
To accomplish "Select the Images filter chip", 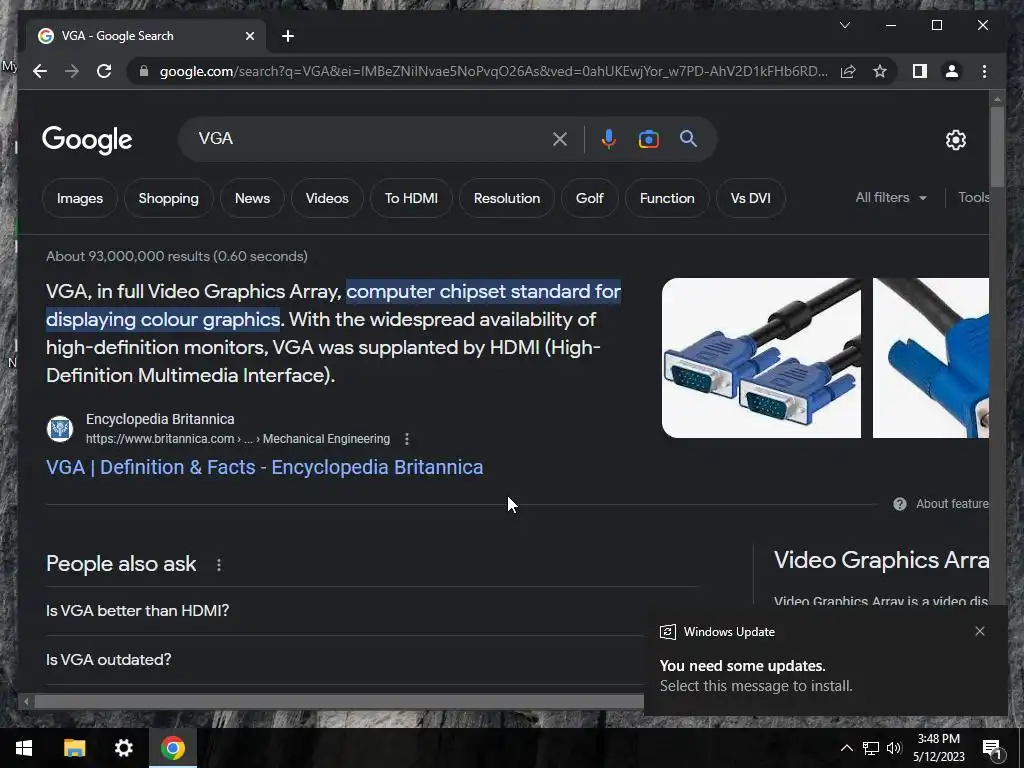I will tap(80, 198).
